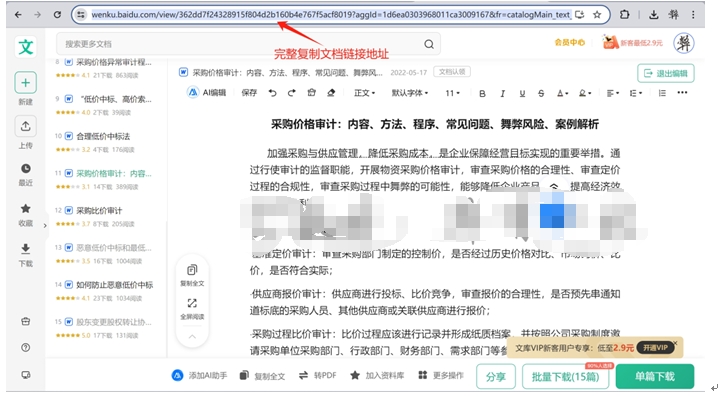
Task: Click the 新建 plus icon in the sidebar
Action: [x=25, y=83]
